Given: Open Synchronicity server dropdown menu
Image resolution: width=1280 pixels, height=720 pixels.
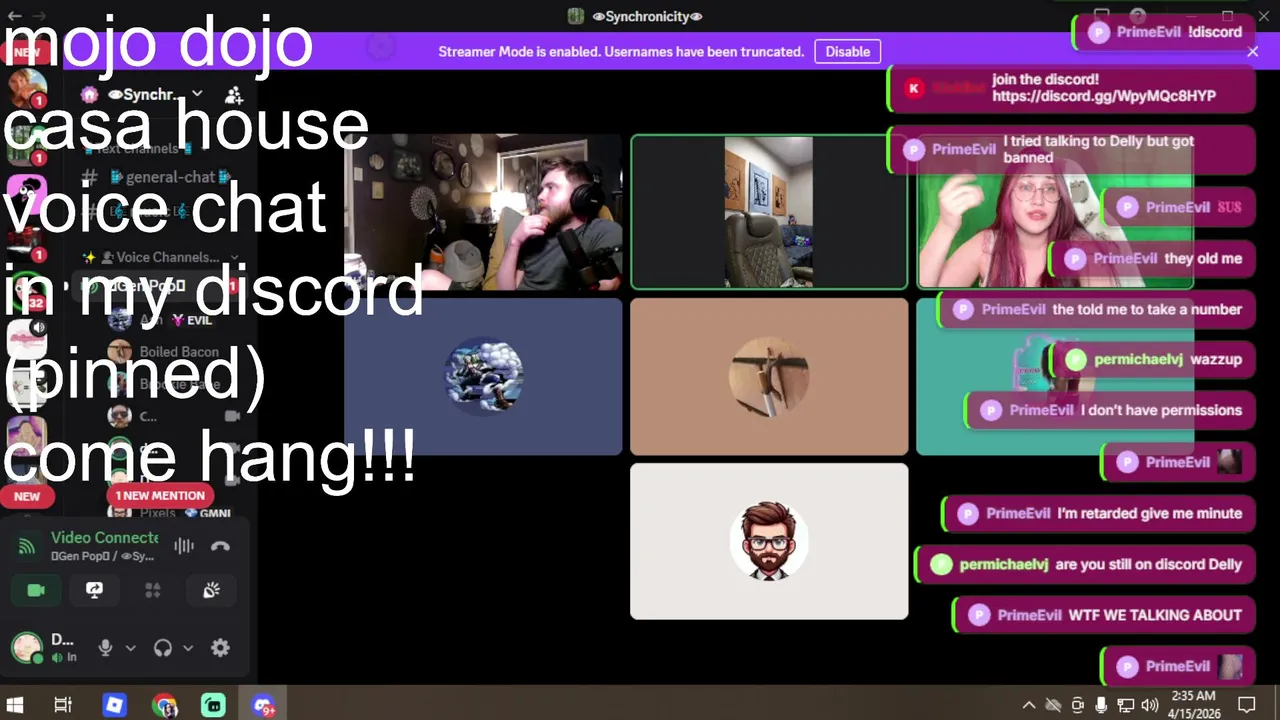Looking at the screenshot, I should click(x=197, y=94).
